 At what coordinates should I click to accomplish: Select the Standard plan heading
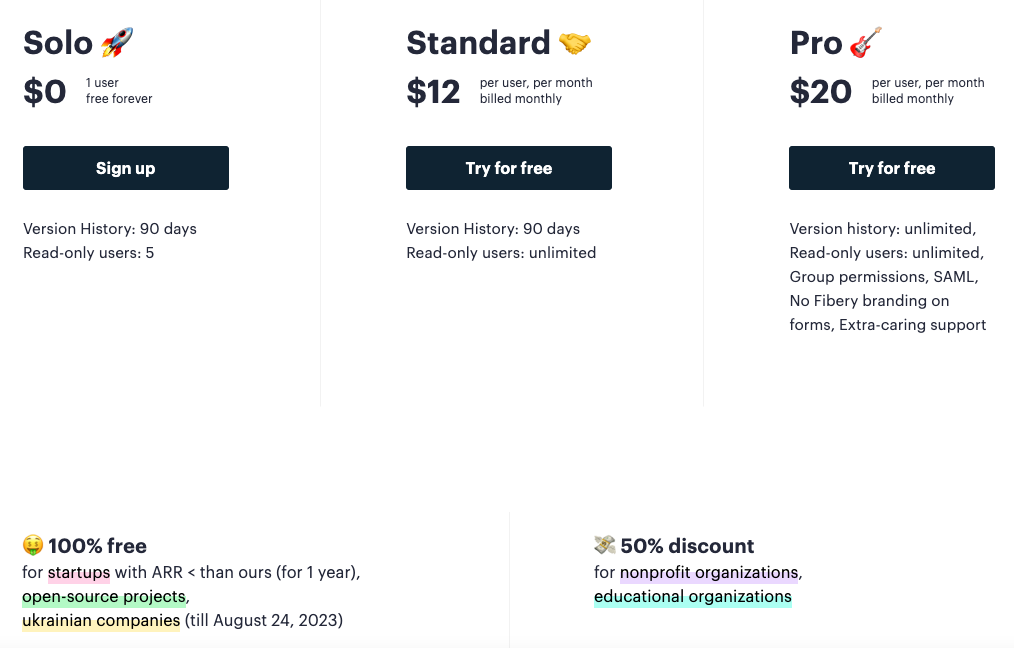click(479, 43)
